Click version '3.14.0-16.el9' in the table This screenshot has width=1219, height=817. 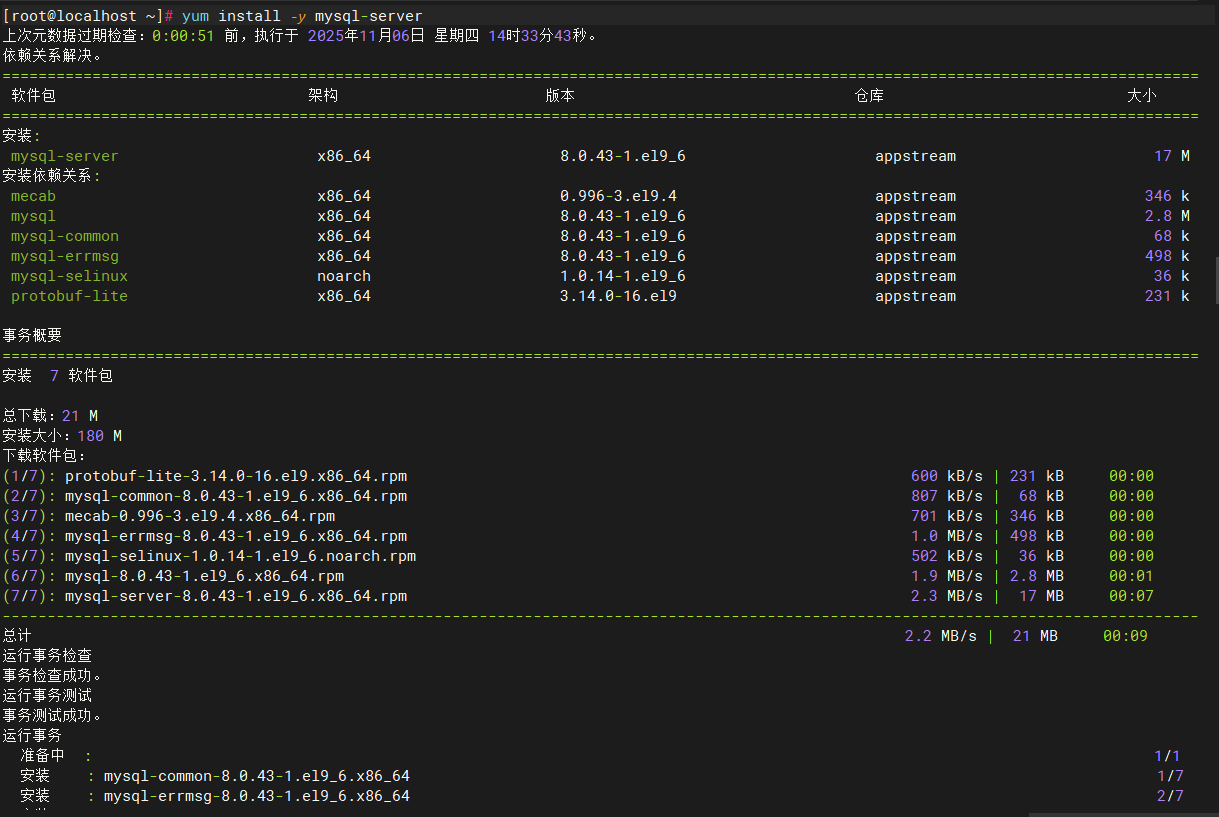618,296
